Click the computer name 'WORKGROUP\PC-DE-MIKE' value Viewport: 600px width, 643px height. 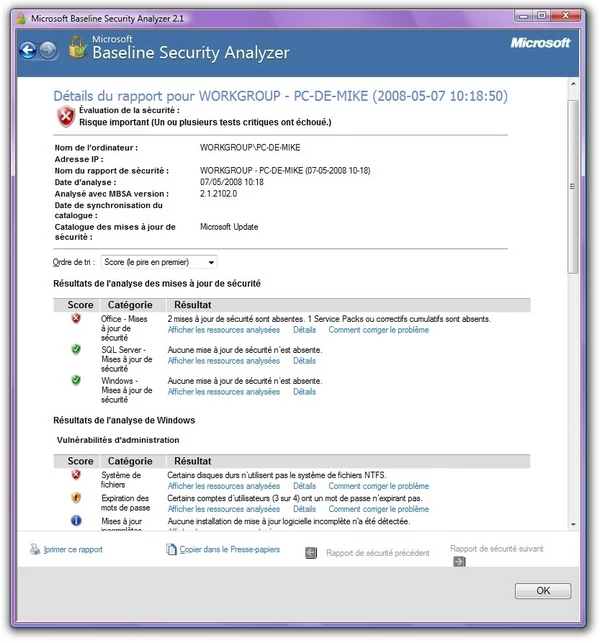(250, 148)
